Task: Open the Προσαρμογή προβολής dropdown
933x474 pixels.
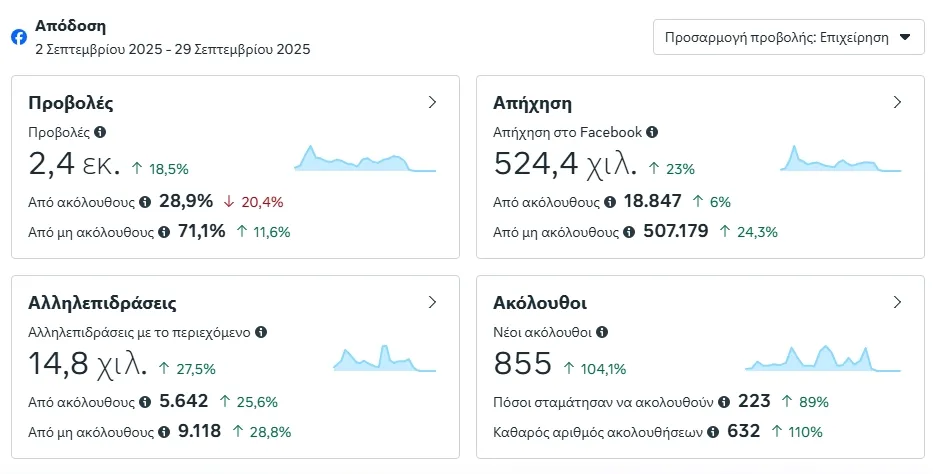Action: pos(788,38)
